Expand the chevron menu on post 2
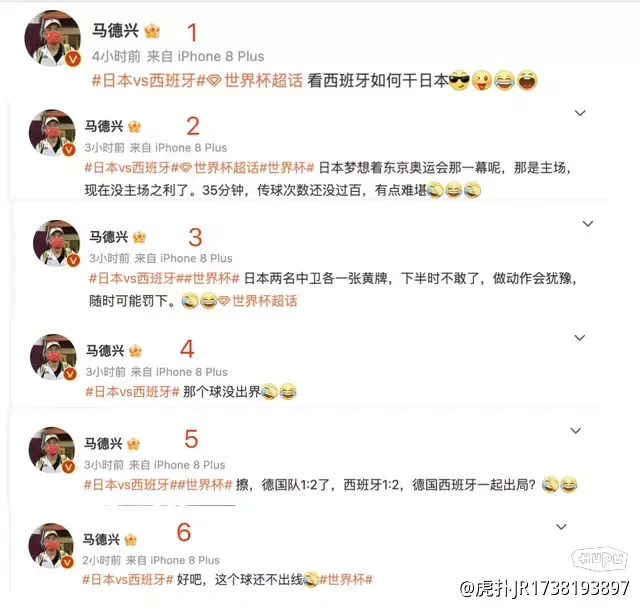Screen dimensions: 640x610 click(x=580, y=113)
